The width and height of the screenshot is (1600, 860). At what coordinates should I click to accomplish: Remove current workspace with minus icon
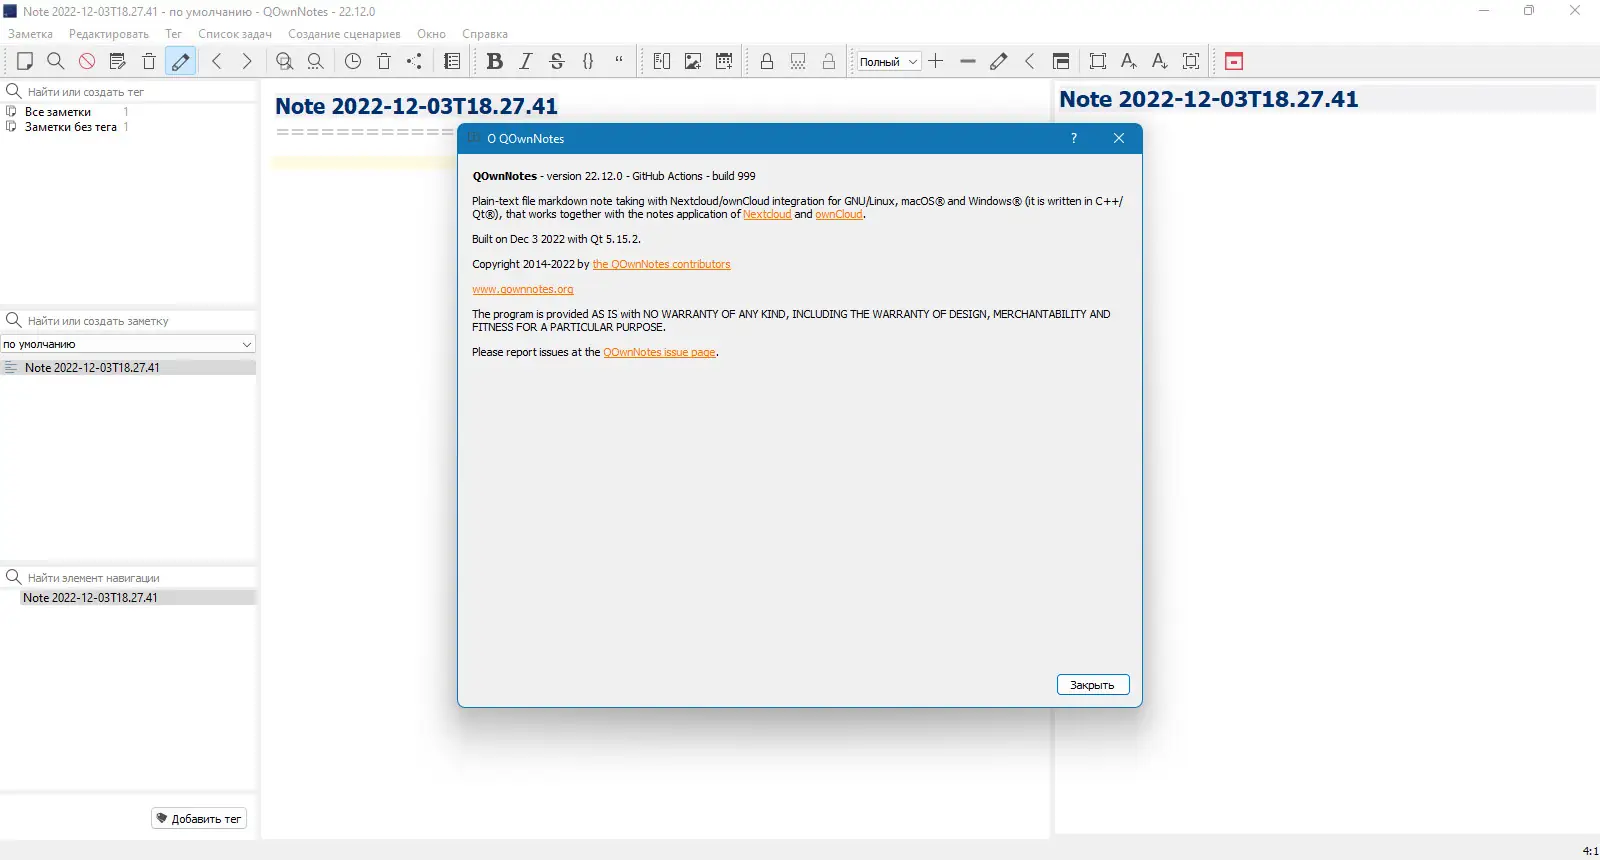(x=968, y=61)
